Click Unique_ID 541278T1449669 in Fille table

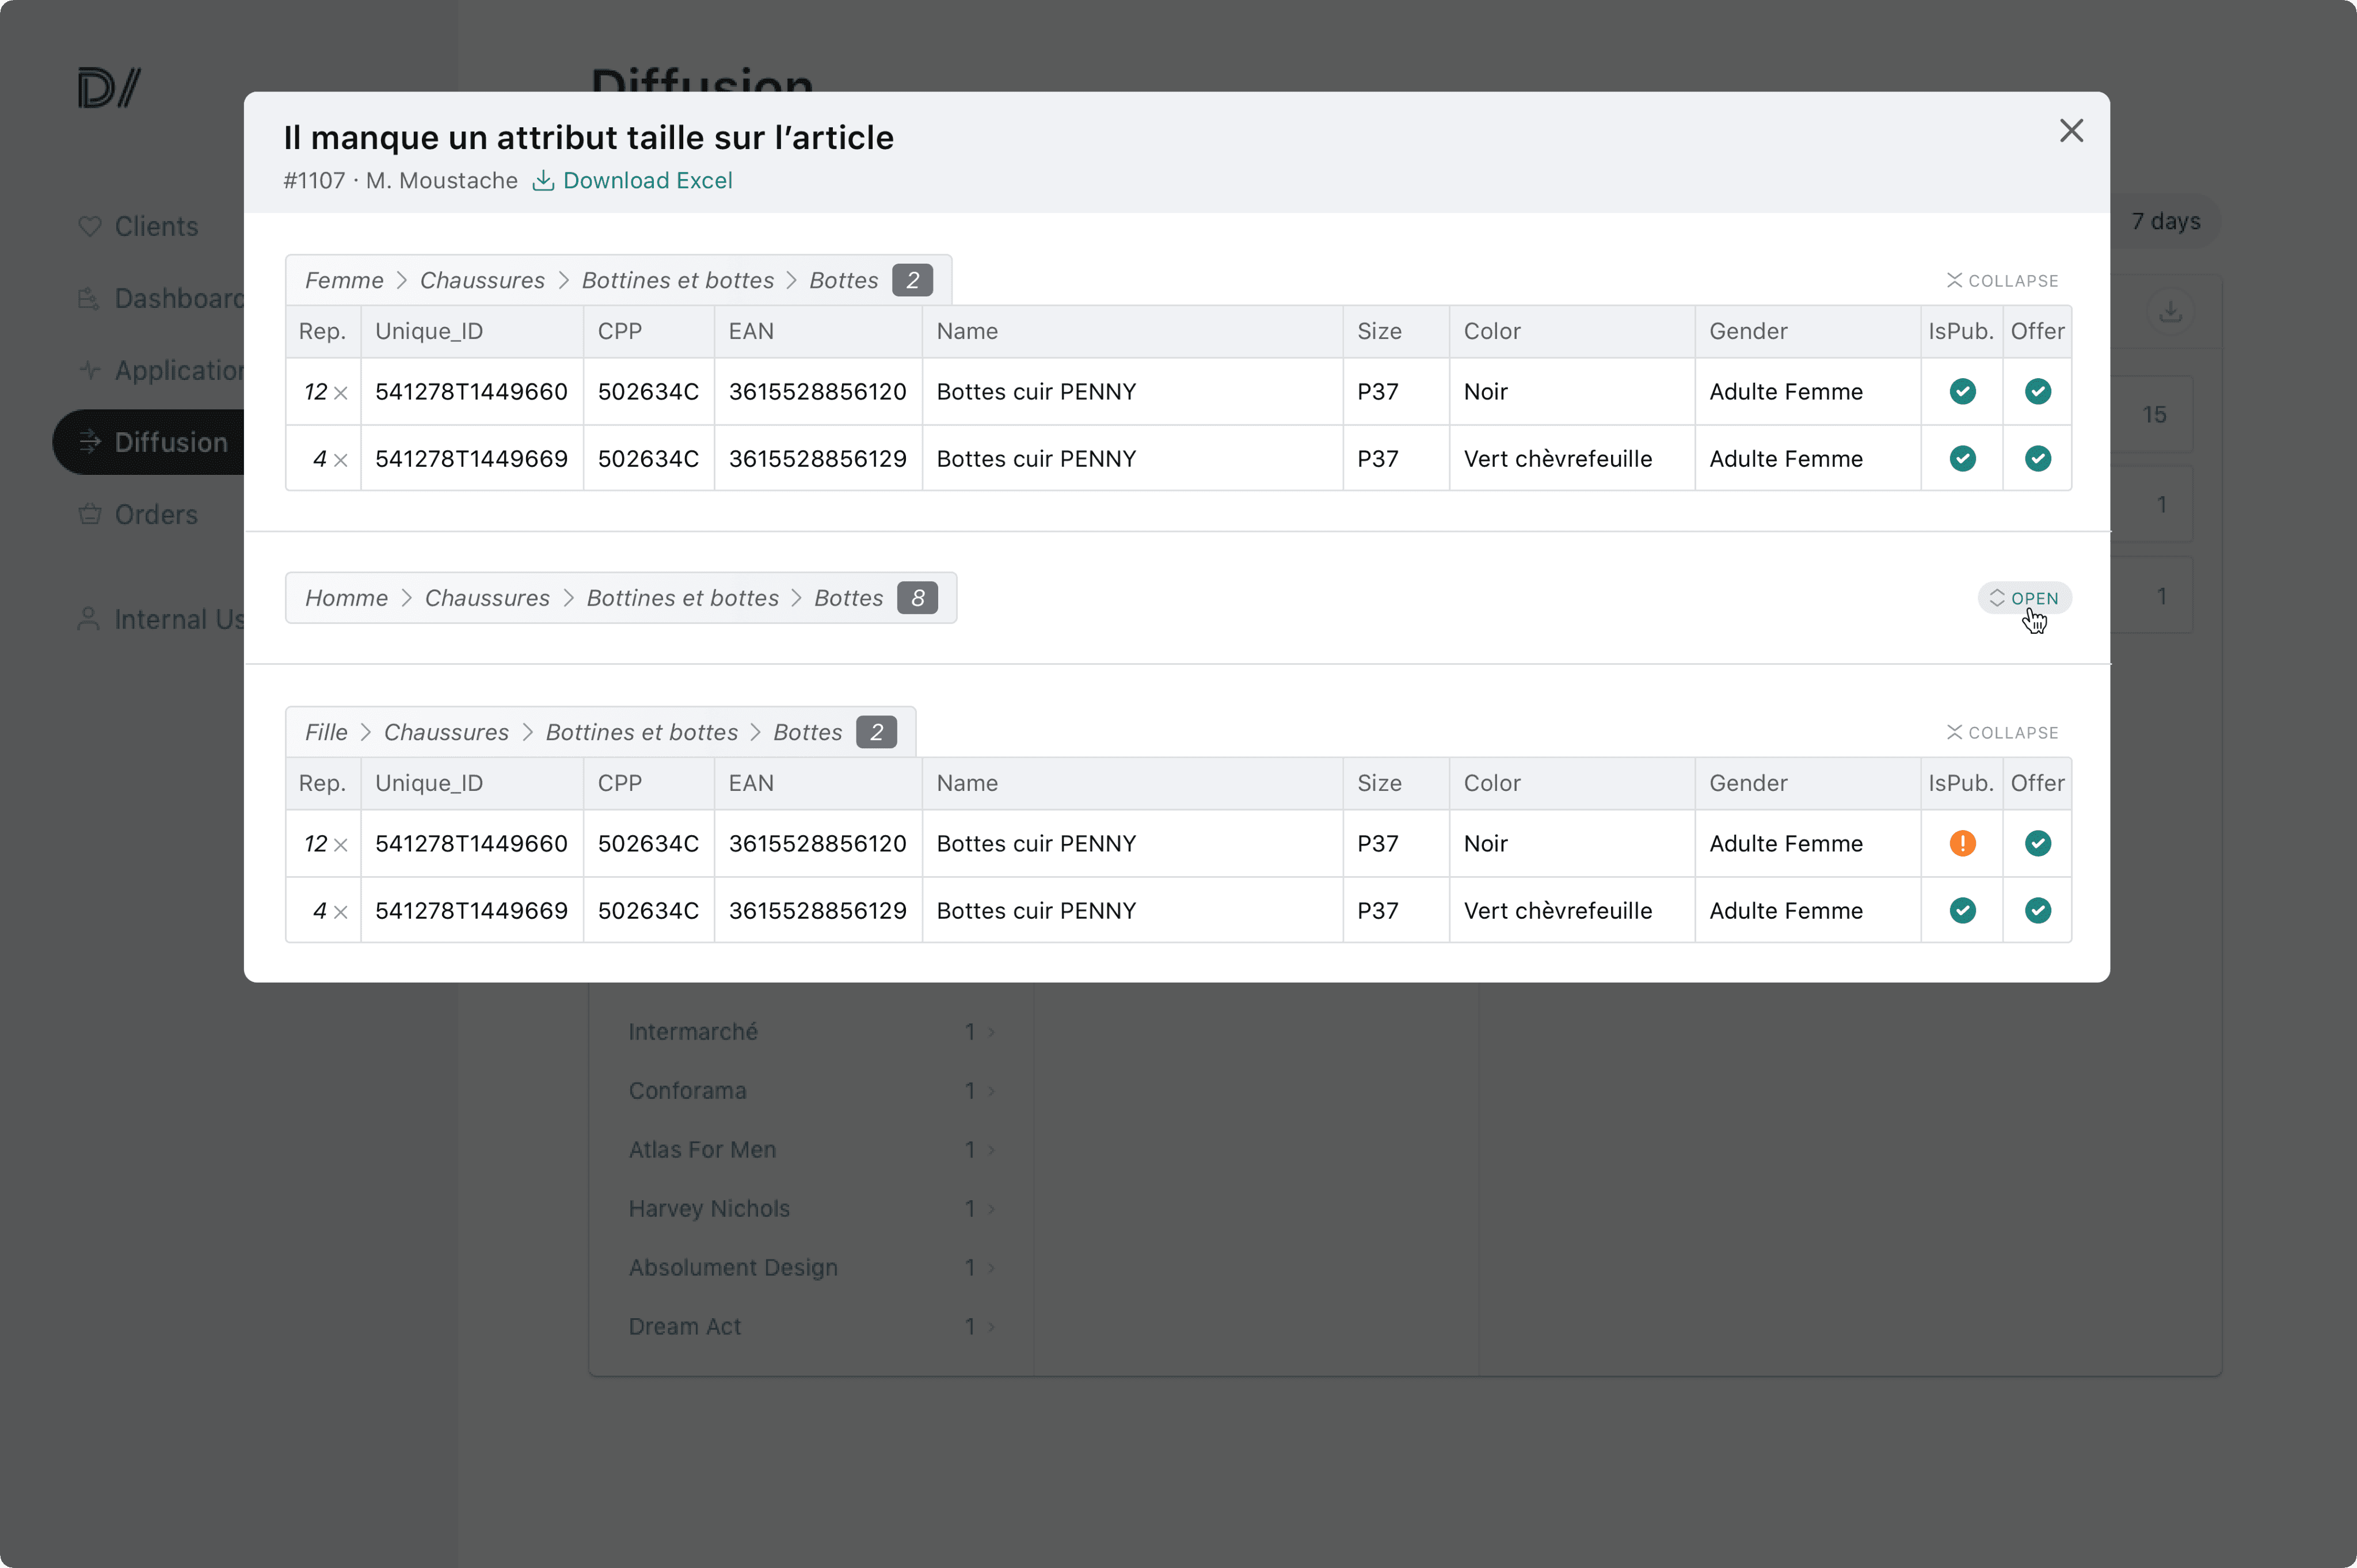471,911
